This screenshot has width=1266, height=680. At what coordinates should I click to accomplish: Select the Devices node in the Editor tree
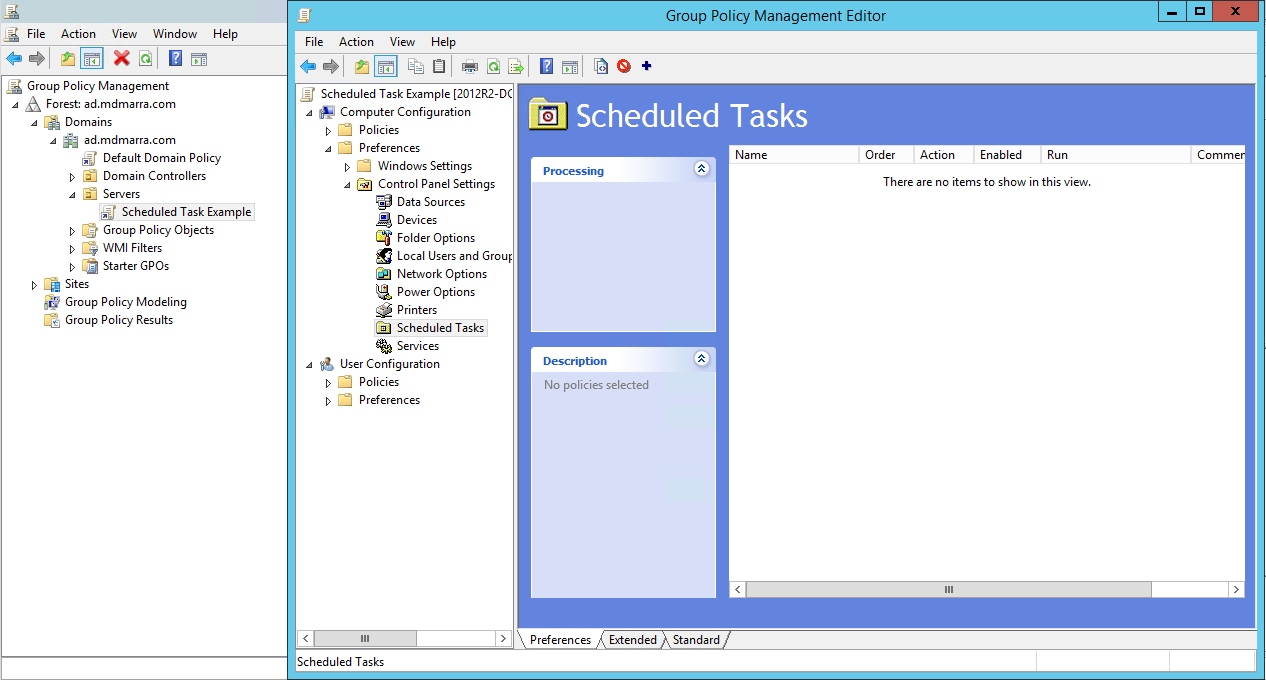click(x=417, y=220)
